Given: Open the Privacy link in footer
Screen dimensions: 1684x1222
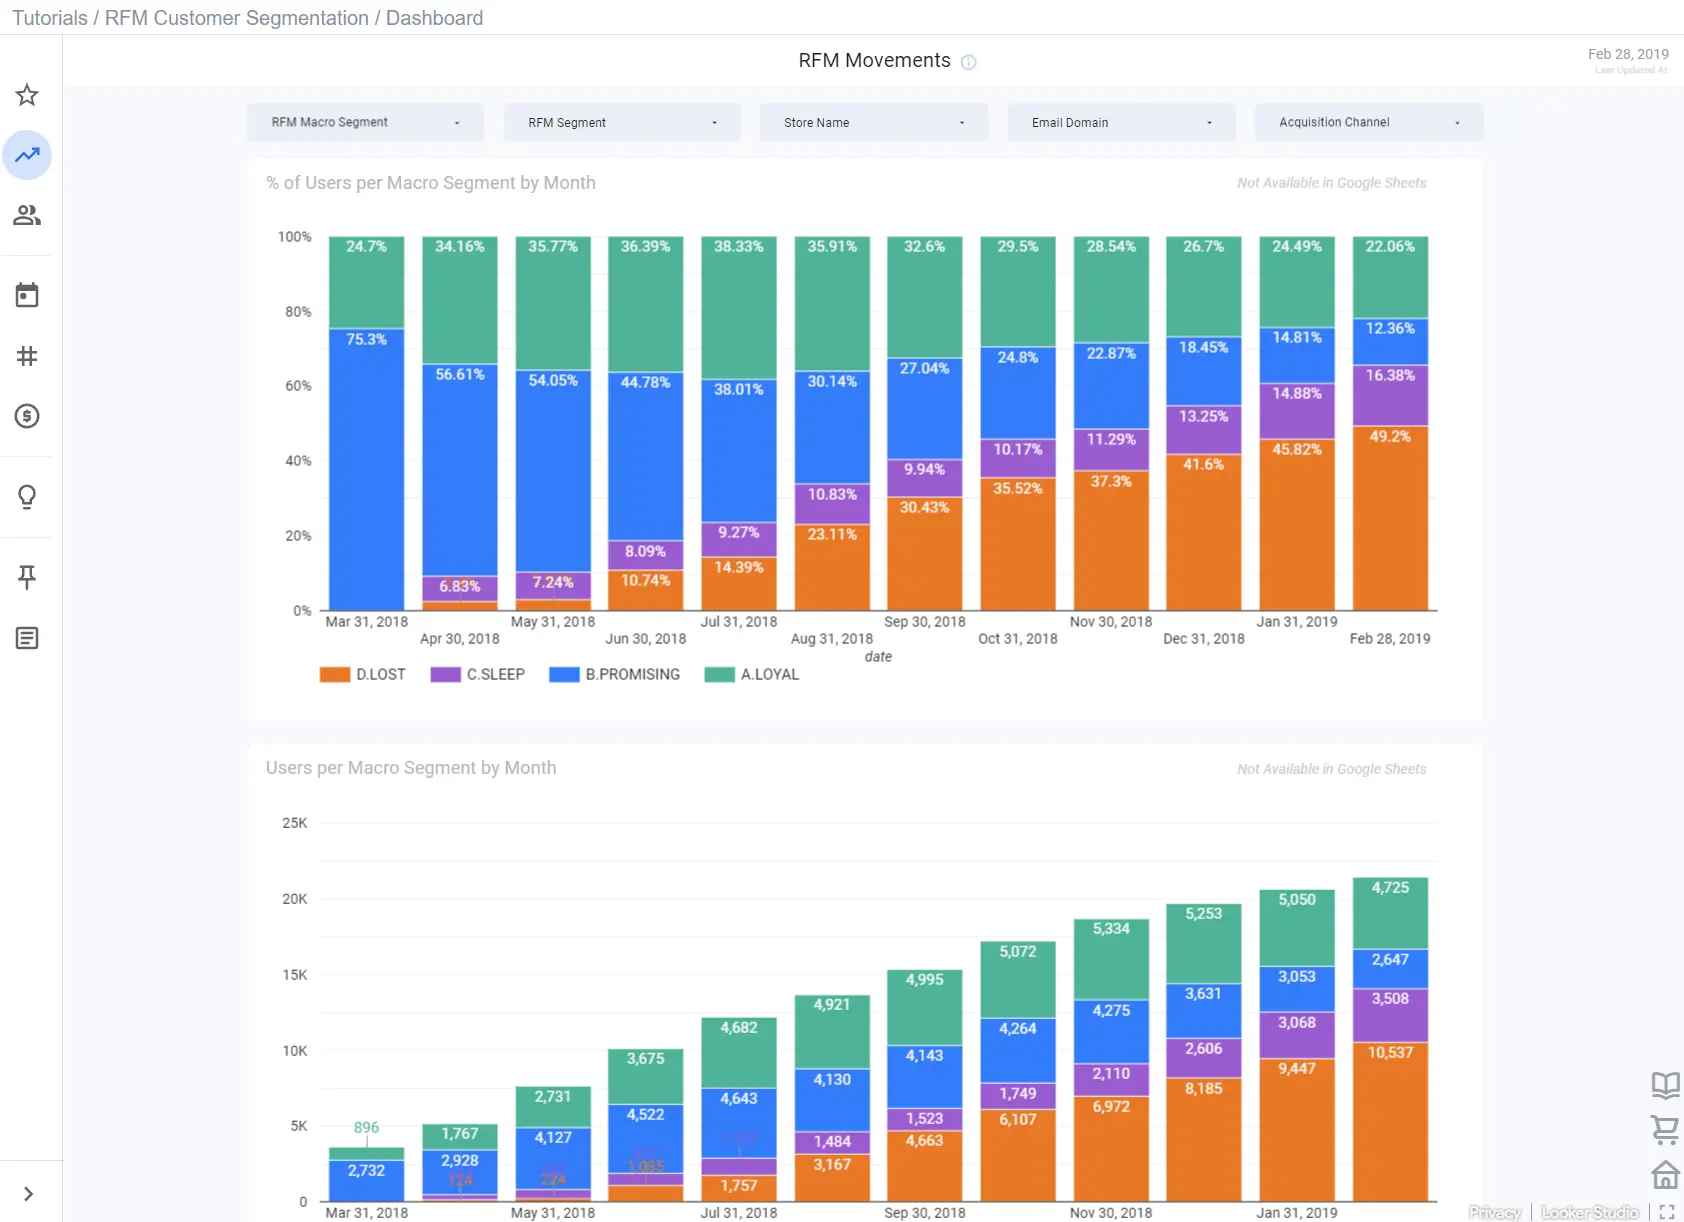Looking at the screenshot, I should click(1495, 1212).
